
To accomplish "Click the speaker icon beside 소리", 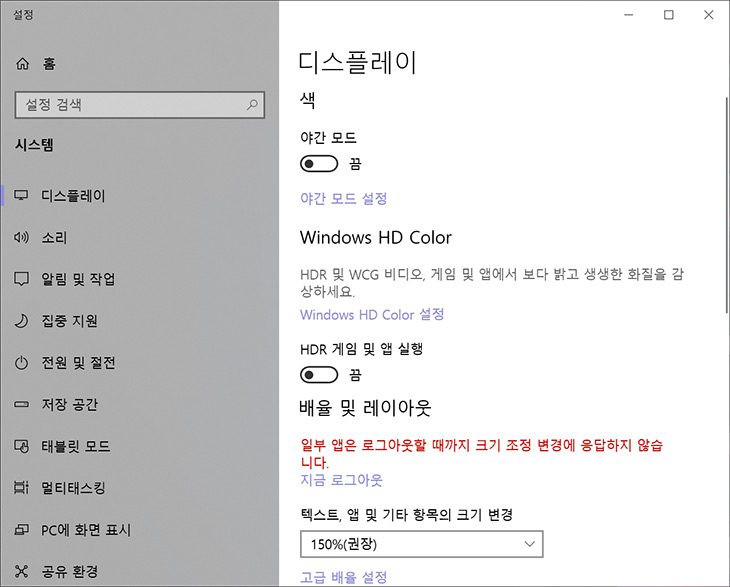I will tap(21, 237).
